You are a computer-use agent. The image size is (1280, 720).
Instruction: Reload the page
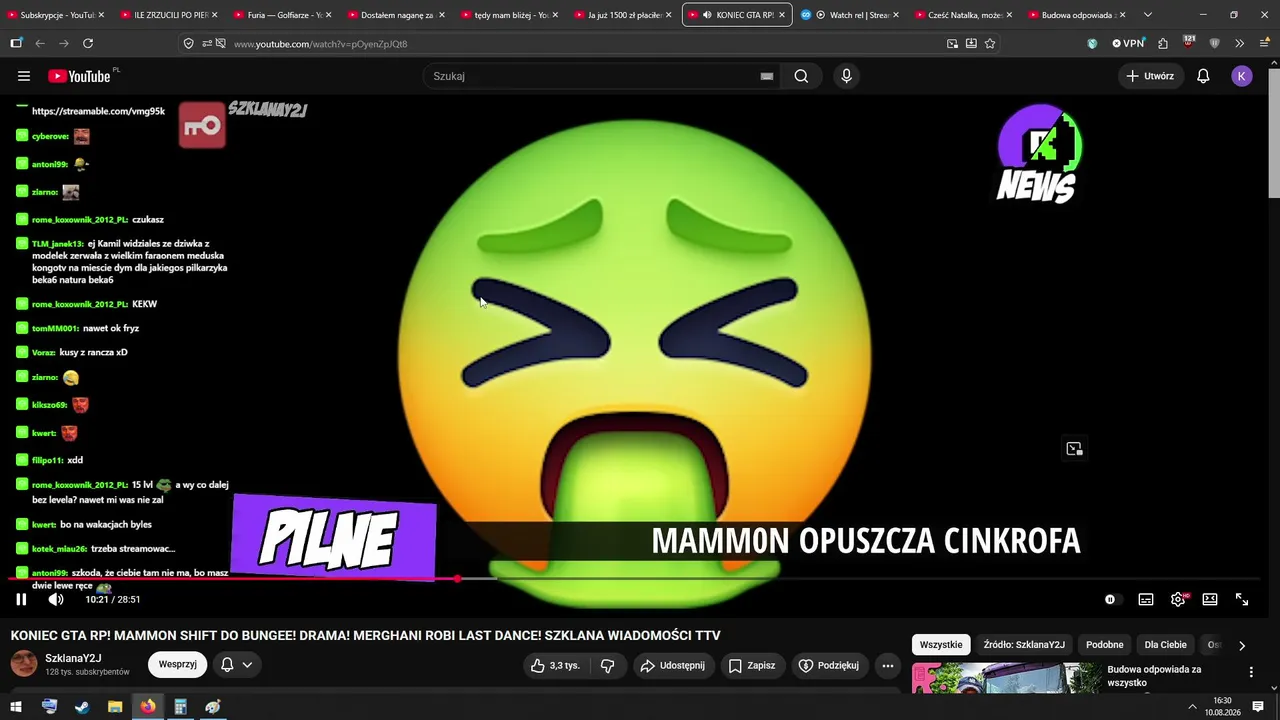coord(88,44)
